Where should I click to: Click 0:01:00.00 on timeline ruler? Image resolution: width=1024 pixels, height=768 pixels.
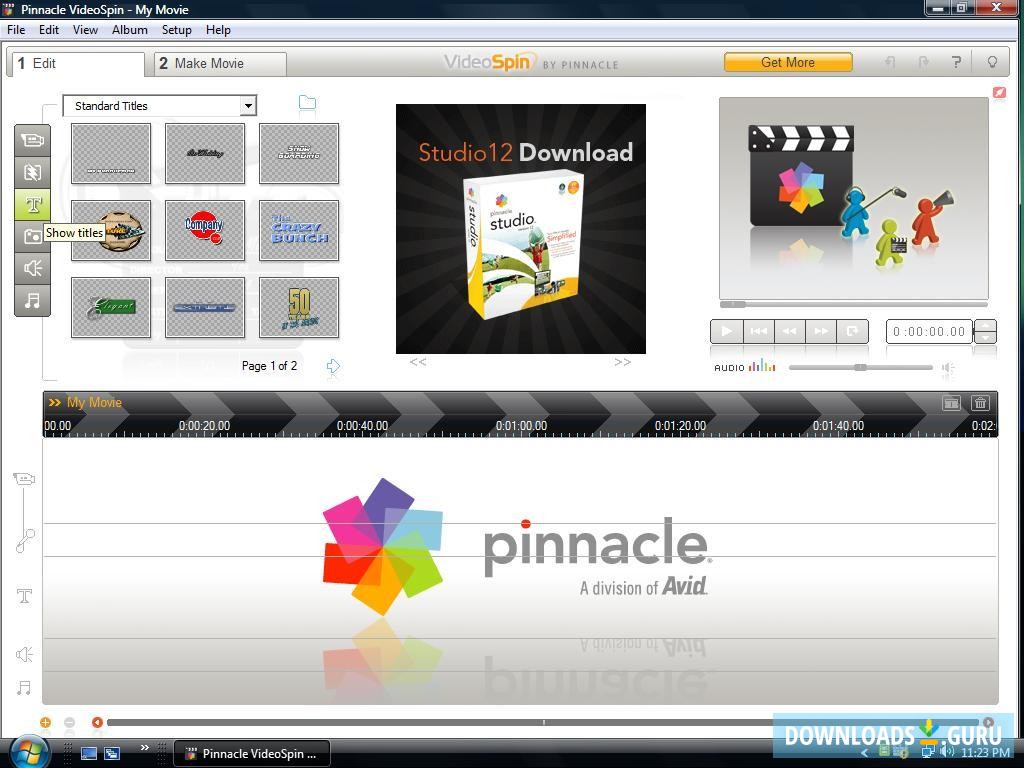click(521, 426)
